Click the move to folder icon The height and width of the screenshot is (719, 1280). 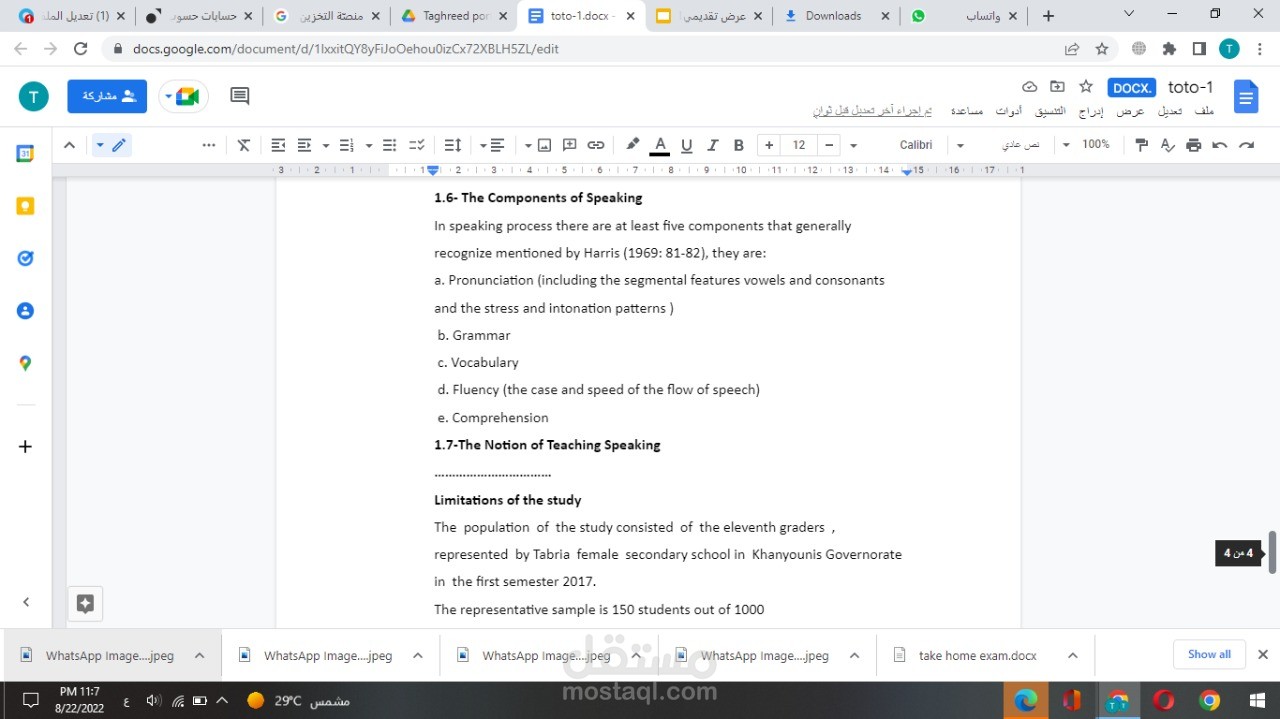[x=1057, y=87]
